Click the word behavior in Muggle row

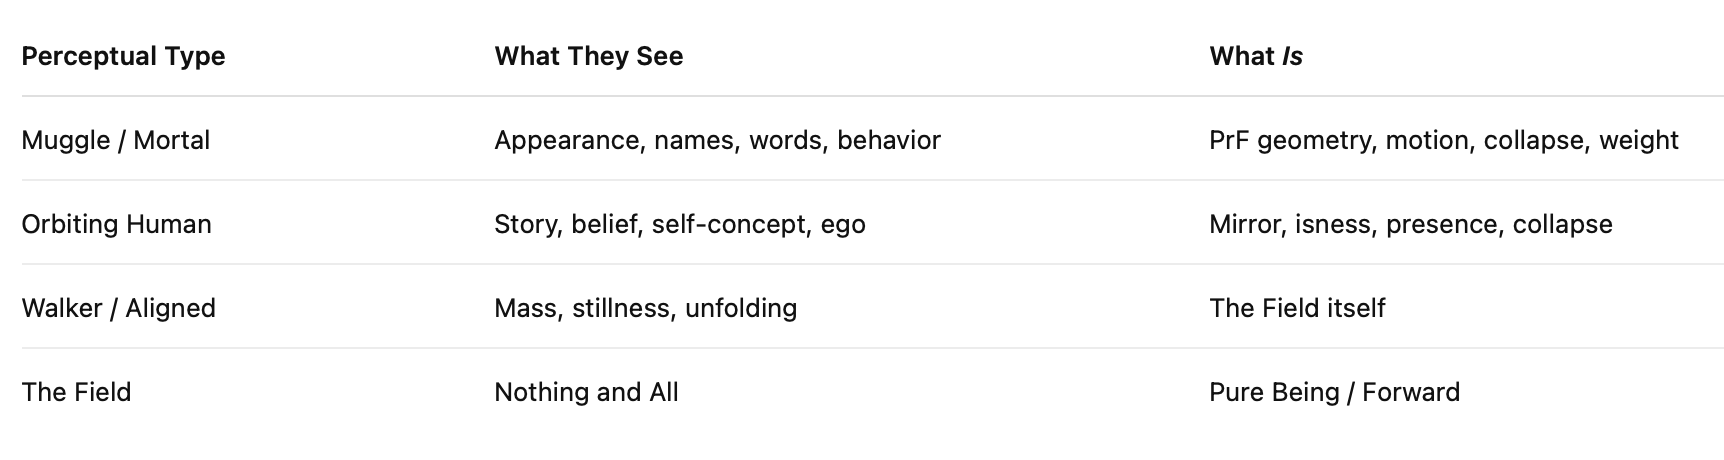(x=888, y=140)
